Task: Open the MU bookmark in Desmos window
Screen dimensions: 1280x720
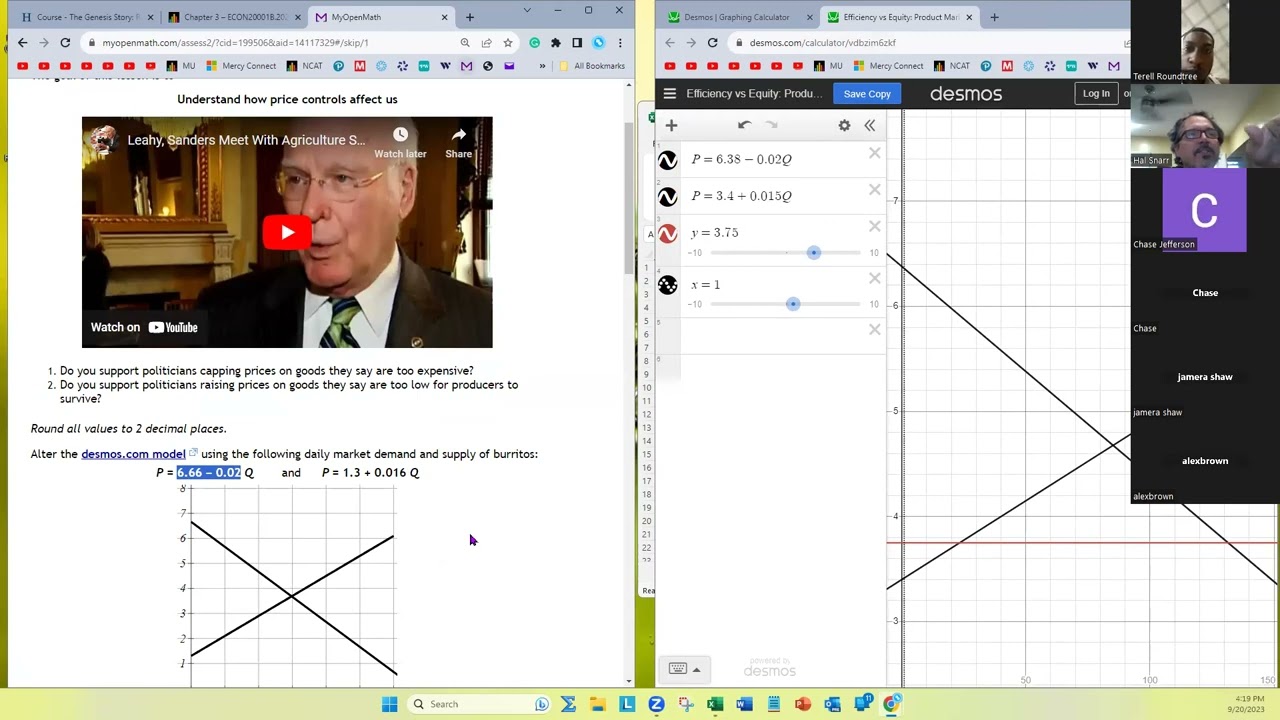Action: pos(828,66)
